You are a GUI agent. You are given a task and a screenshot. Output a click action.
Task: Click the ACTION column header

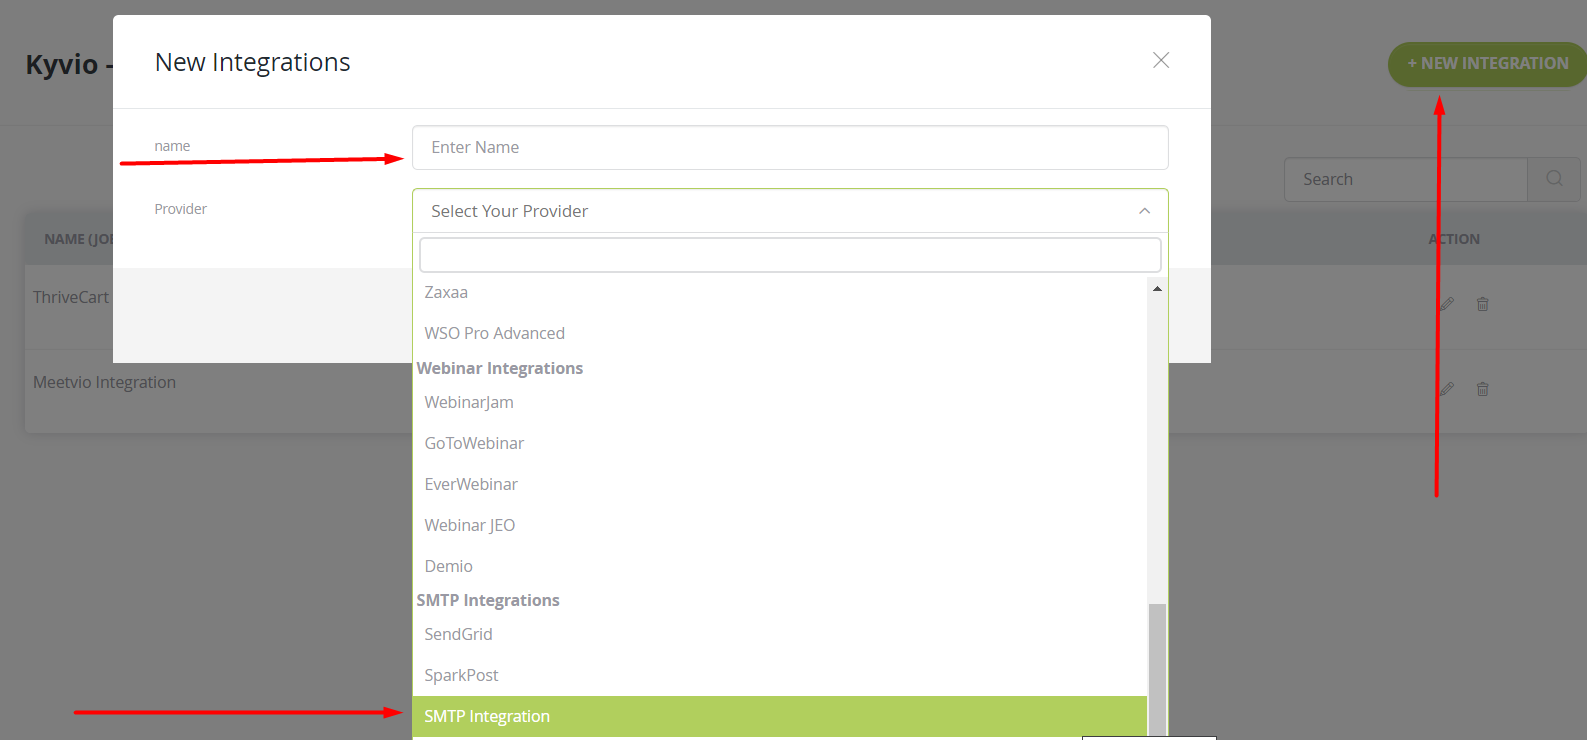point(1454,239)
